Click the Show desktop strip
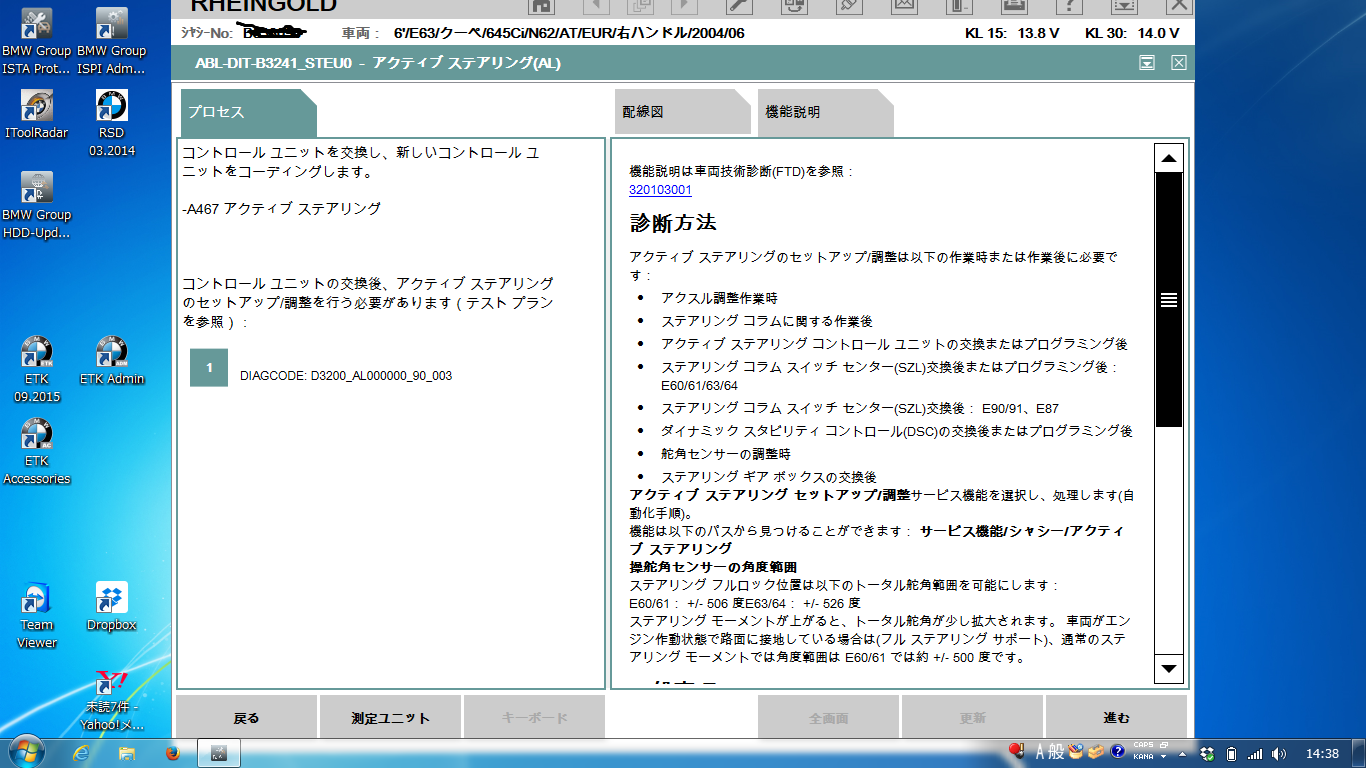The width and height of the screenshot is (1366, 768). pos(1359,753)
